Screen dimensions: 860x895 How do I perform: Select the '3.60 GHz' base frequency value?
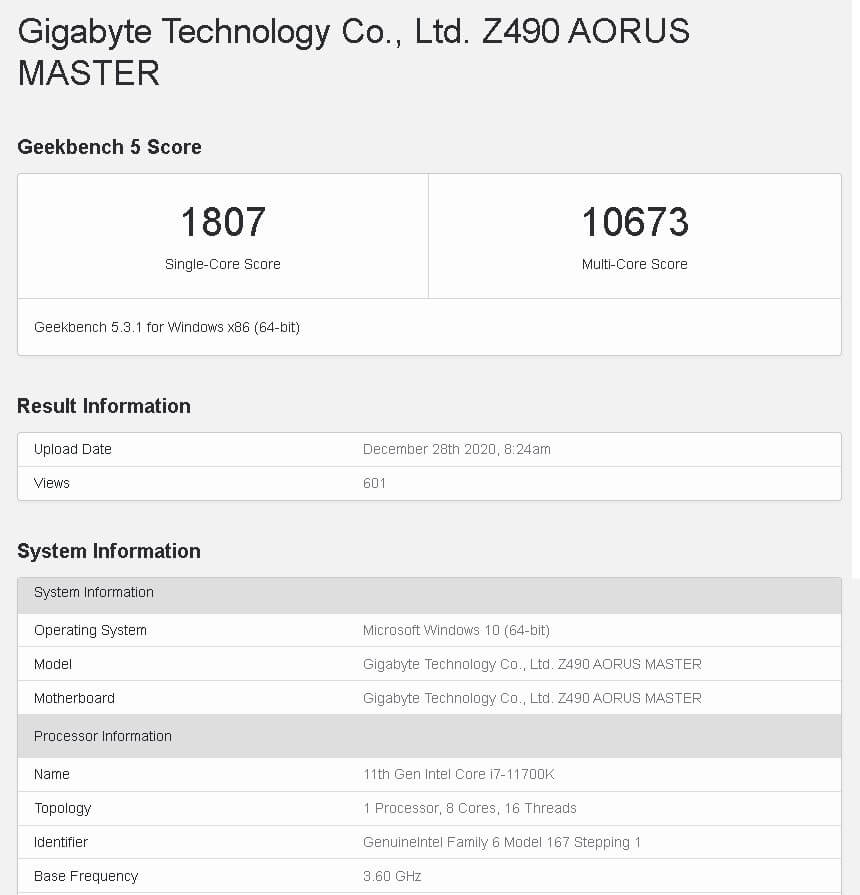click(392, 876)
